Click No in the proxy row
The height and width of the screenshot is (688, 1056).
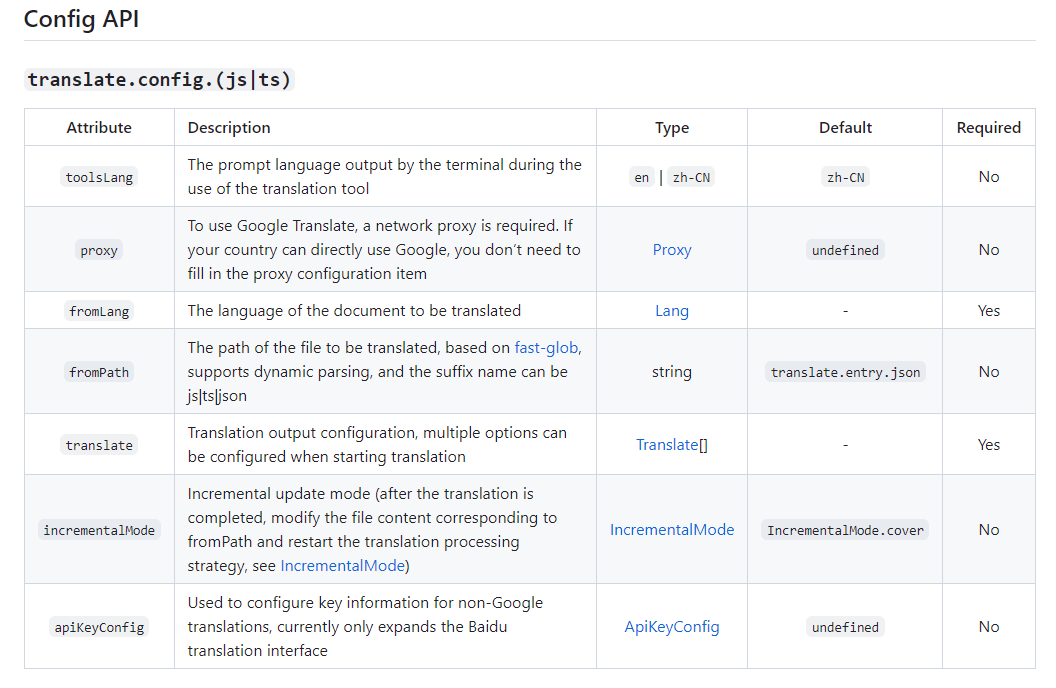click(x=989, y=250)
